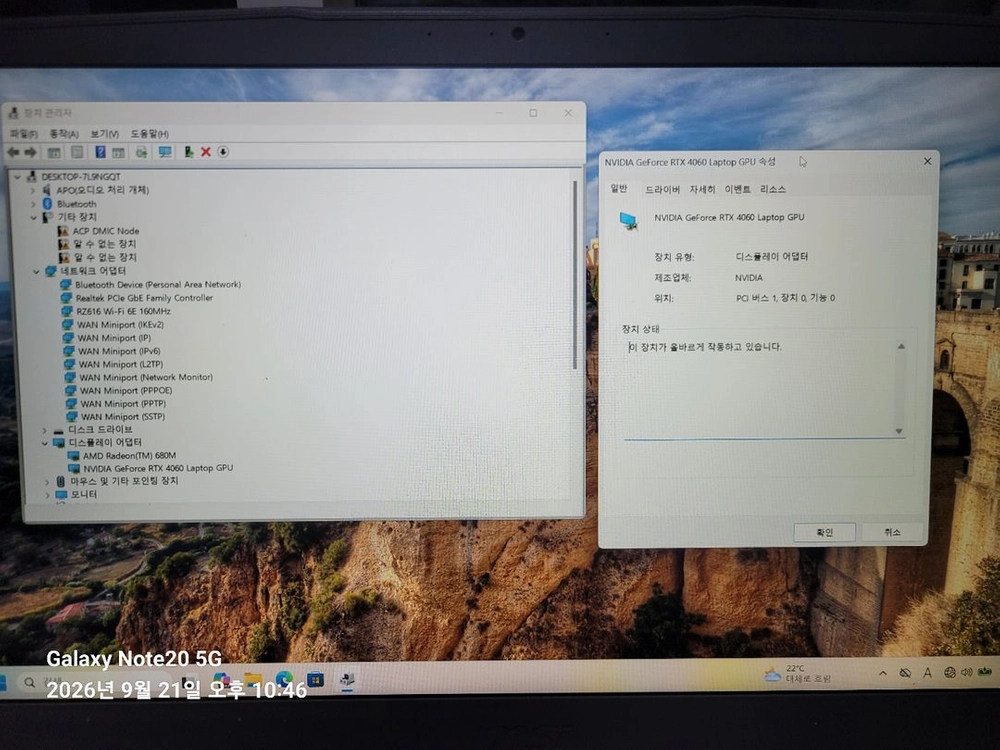
Task: Click the enable device toolbar icon
Action: (x=189, y=152)
